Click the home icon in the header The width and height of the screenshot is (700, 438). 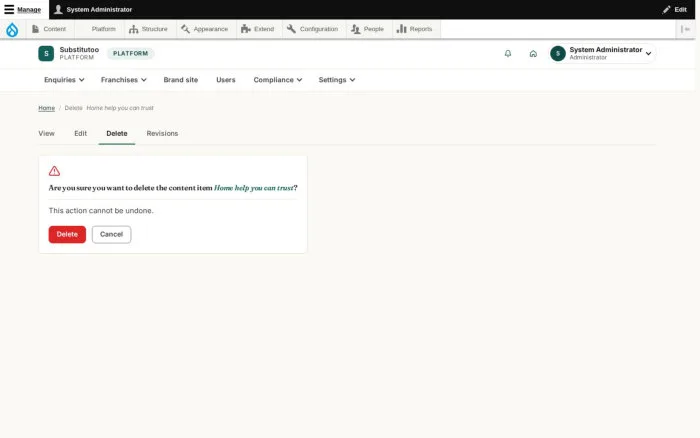point(533,54)
